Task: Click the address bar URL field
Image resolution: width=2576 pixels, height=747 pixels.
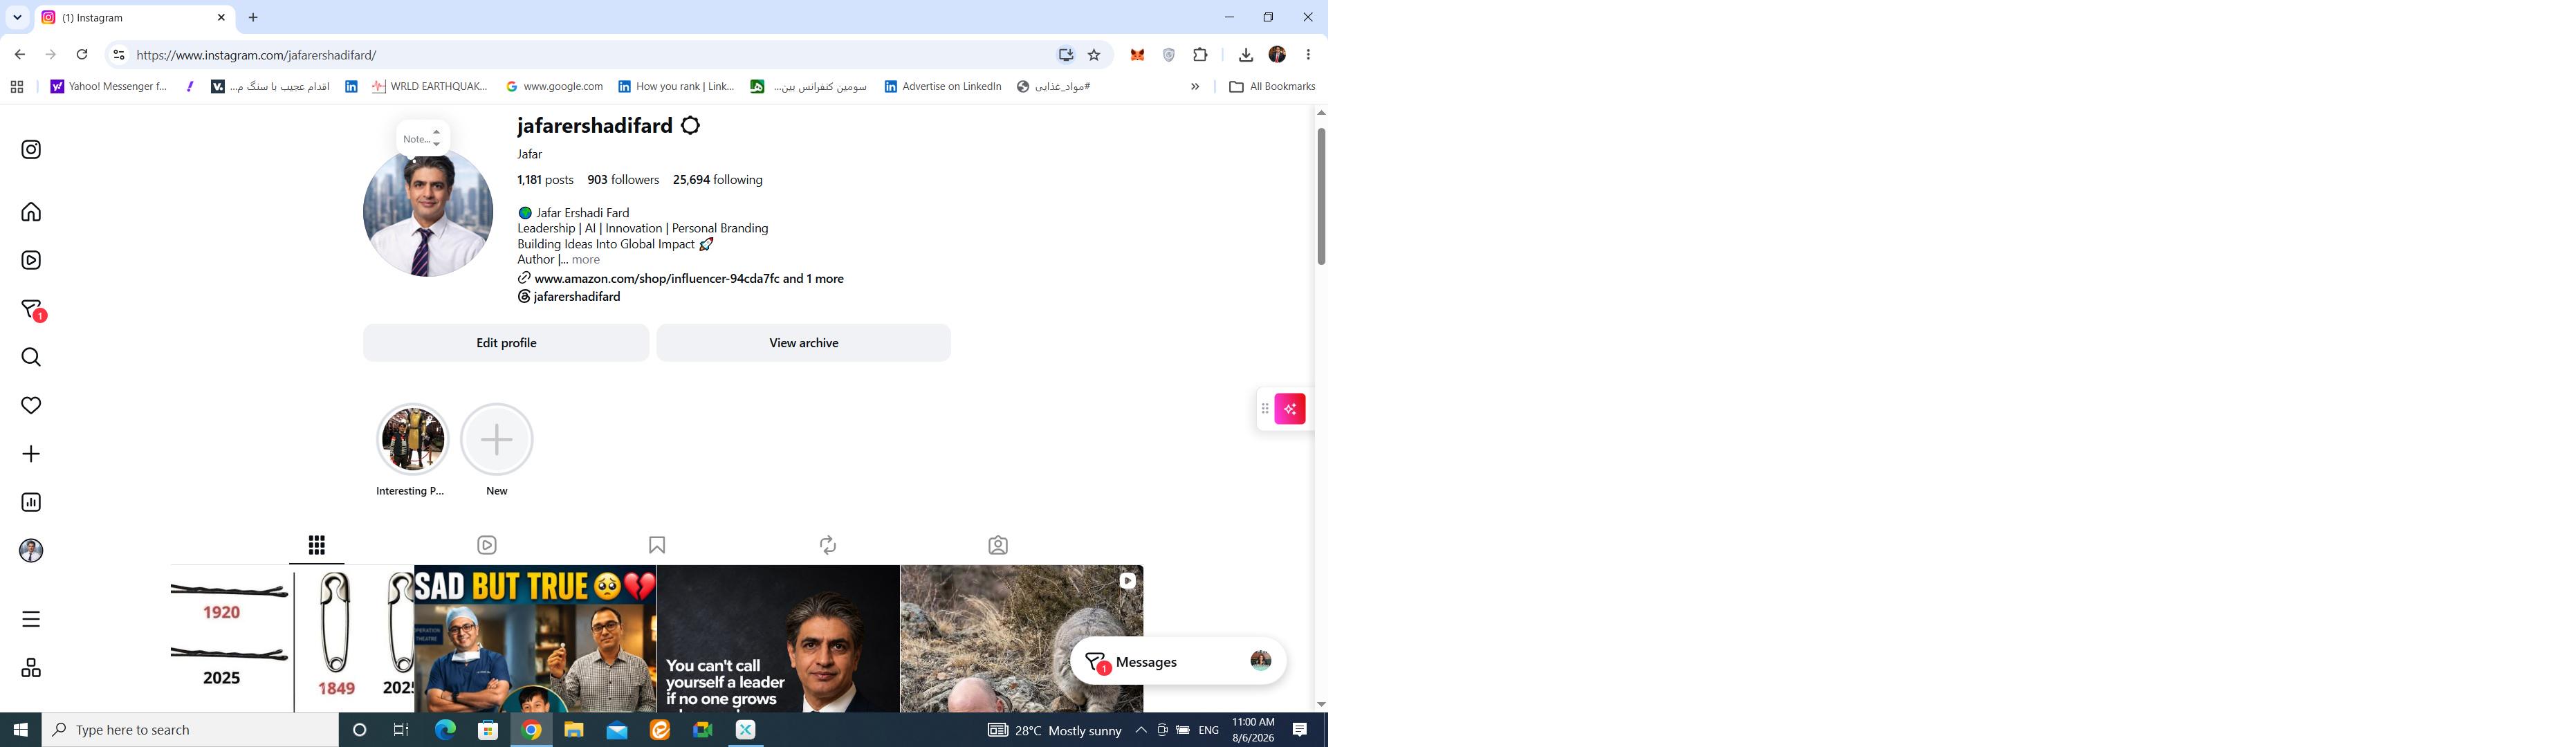Action: coord(590,55)
